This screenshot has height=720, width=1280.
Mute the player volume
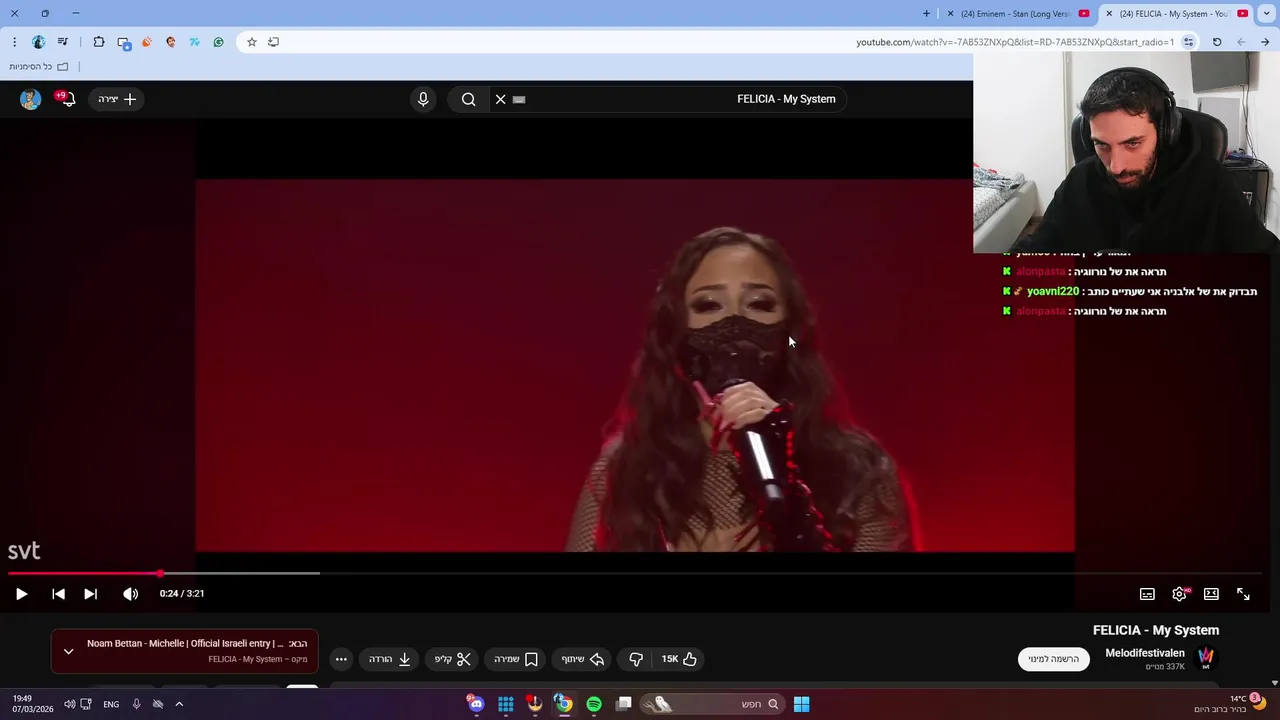(130, 594)
